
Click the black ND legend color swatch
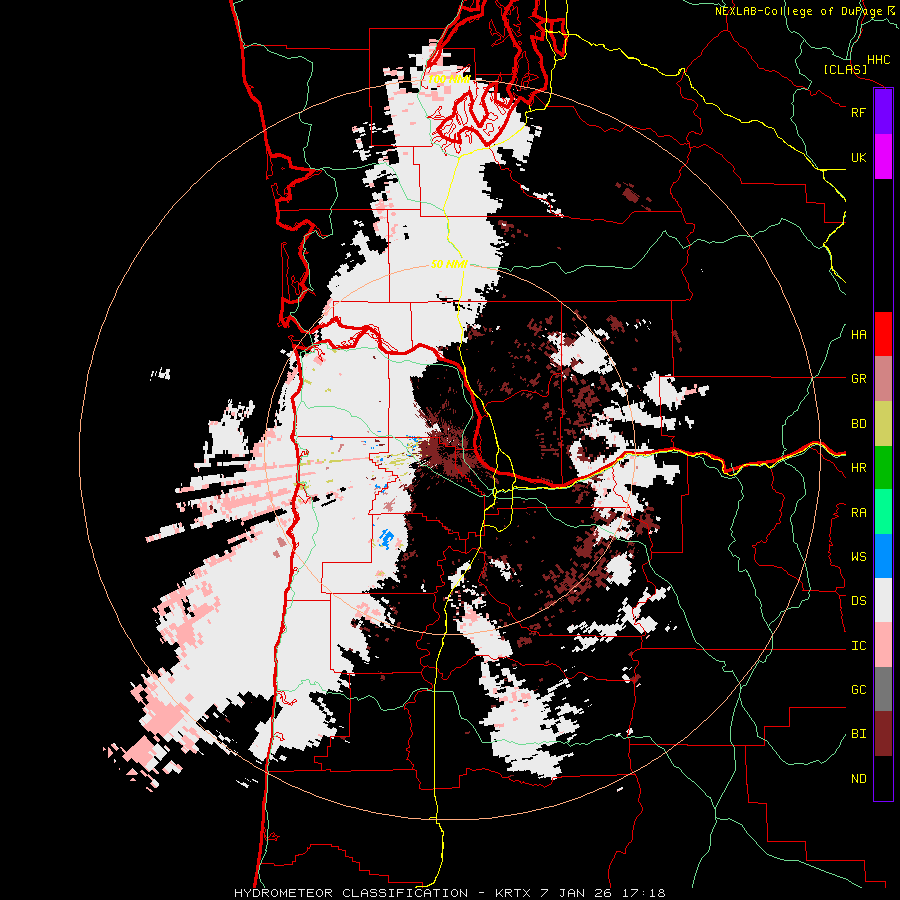[883, 778]
